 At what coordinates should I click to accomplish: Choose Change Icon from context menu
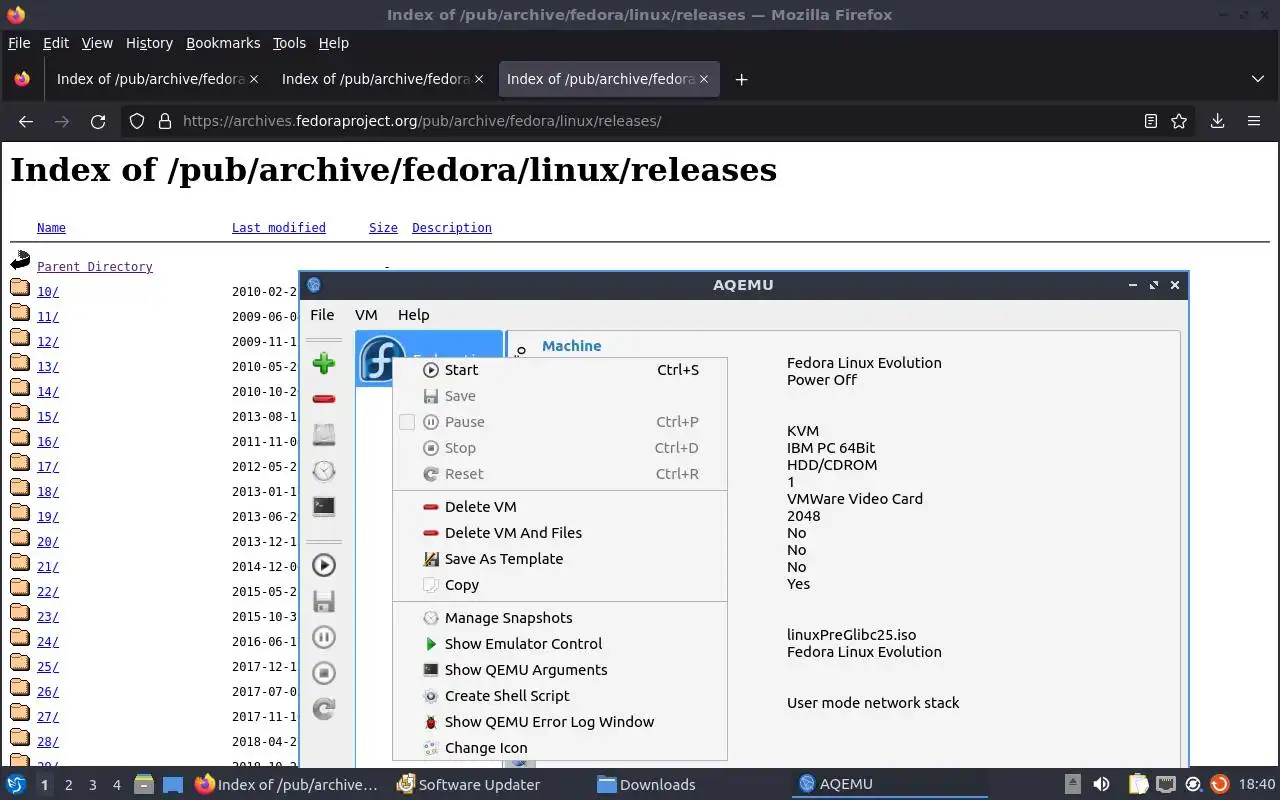coord(560,748)
